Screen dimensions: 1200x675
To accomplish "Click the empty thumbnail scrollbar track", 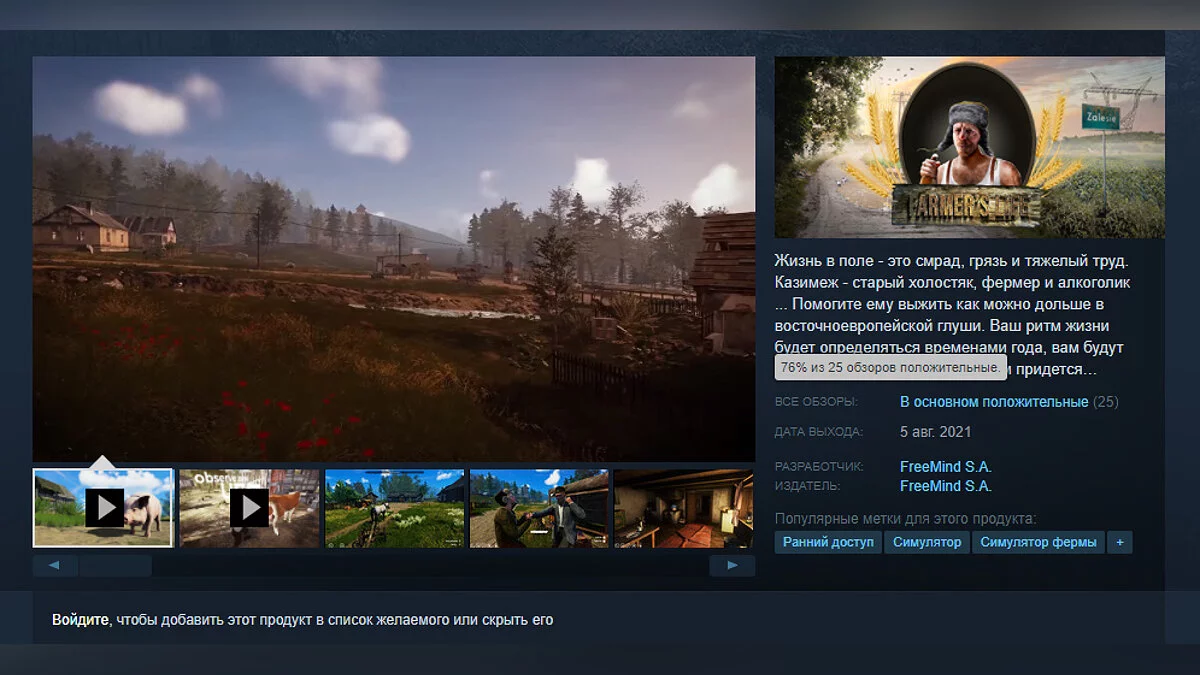I will pos(430,566).
